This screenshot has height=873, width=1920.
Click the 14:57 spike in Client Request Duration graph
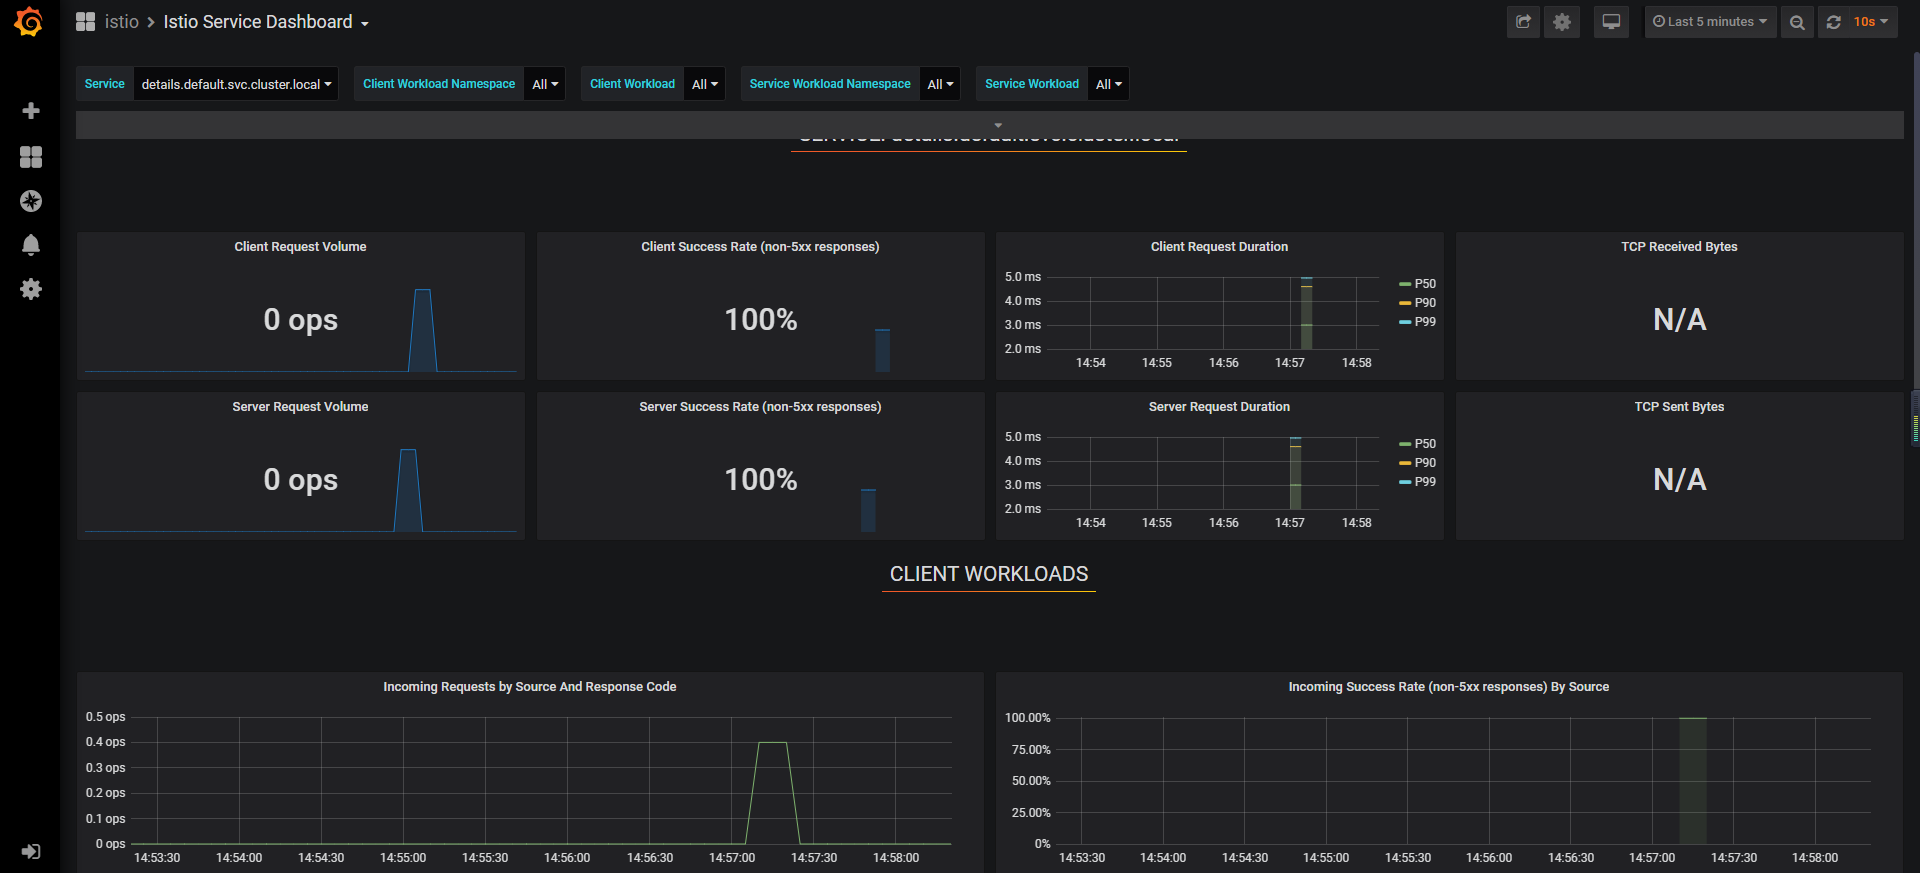click(1306, 313)
